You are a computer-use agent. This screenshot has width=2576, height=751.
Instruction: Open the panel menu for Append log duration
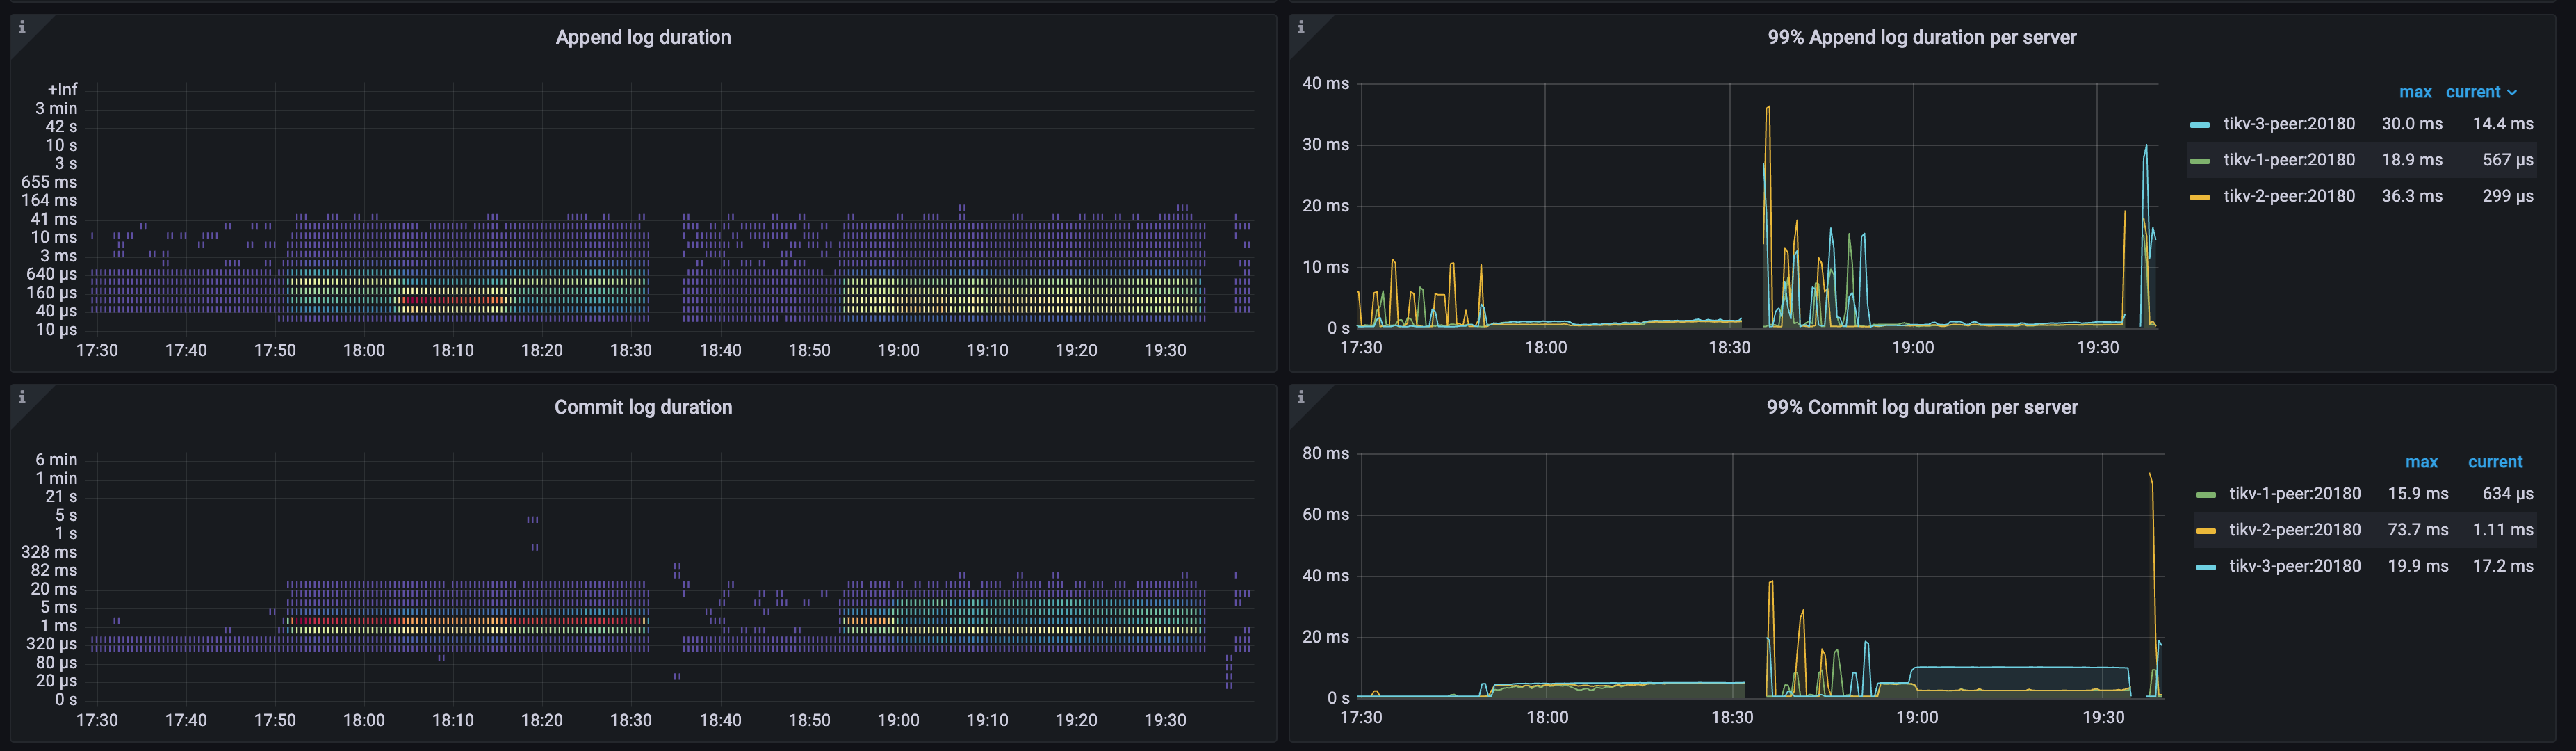click(x=643, y=37)
